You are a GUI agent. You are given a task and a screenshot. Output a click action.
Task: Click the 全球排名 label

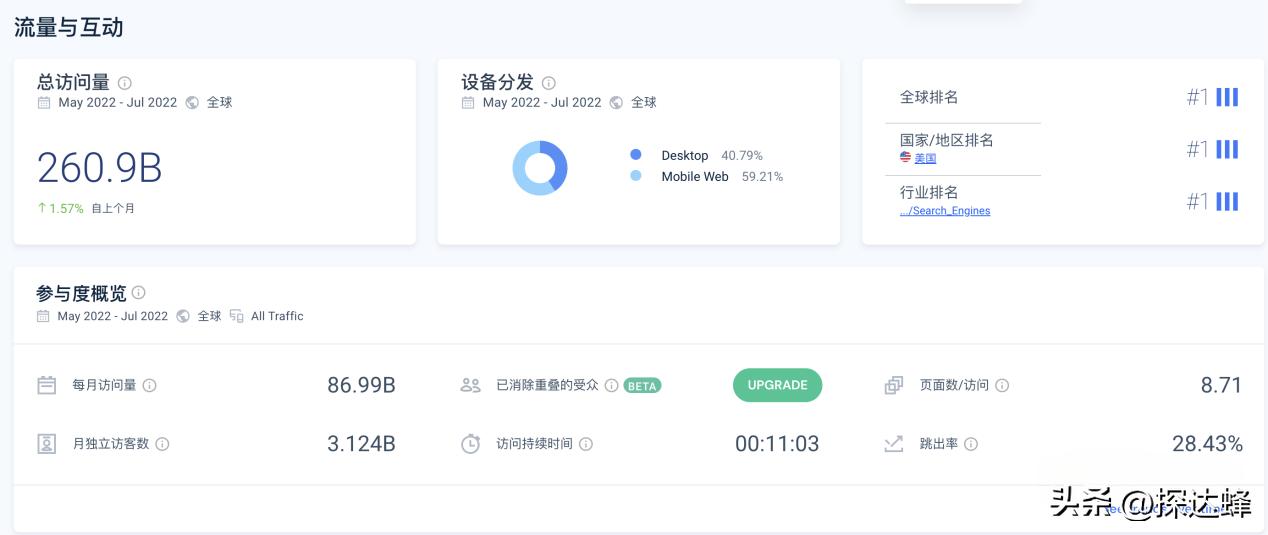tap(929, 97)
